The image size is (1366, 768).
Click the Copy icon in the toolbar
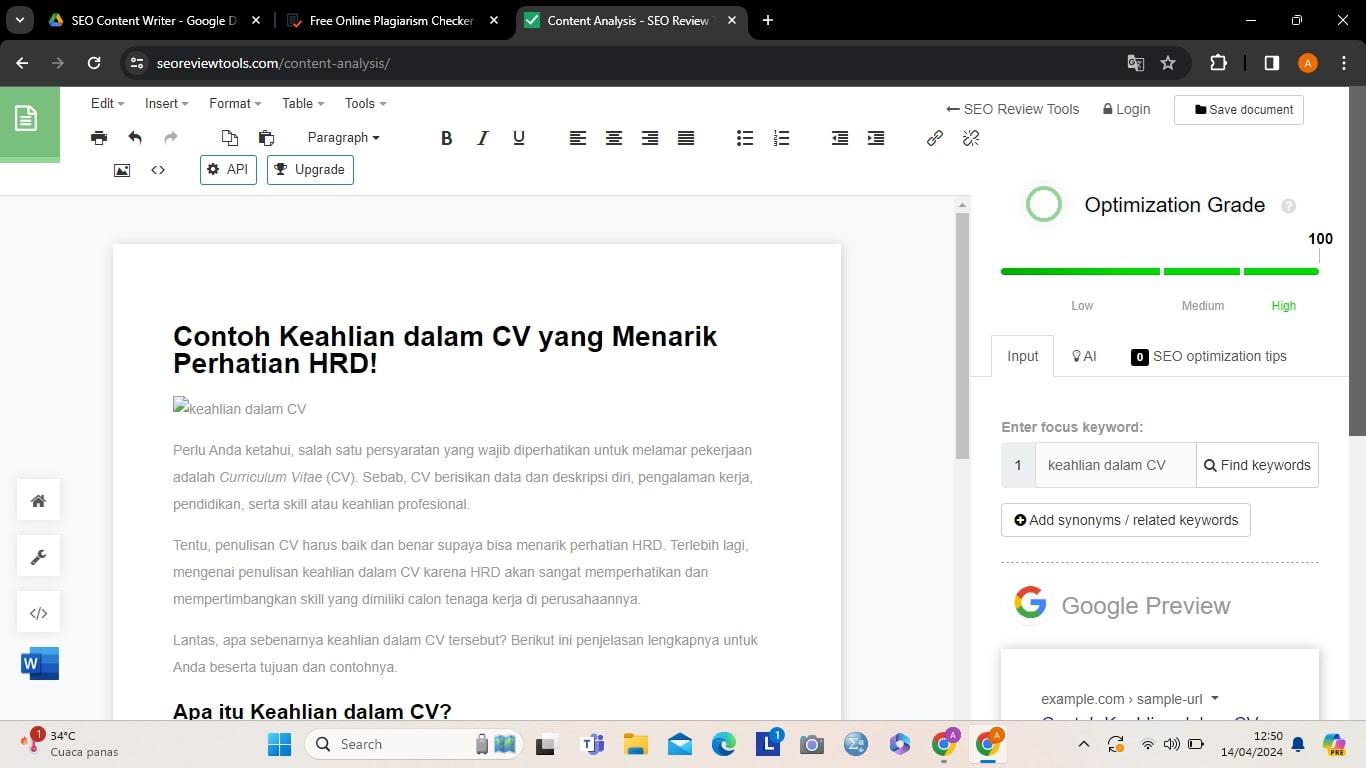(230, 138)
